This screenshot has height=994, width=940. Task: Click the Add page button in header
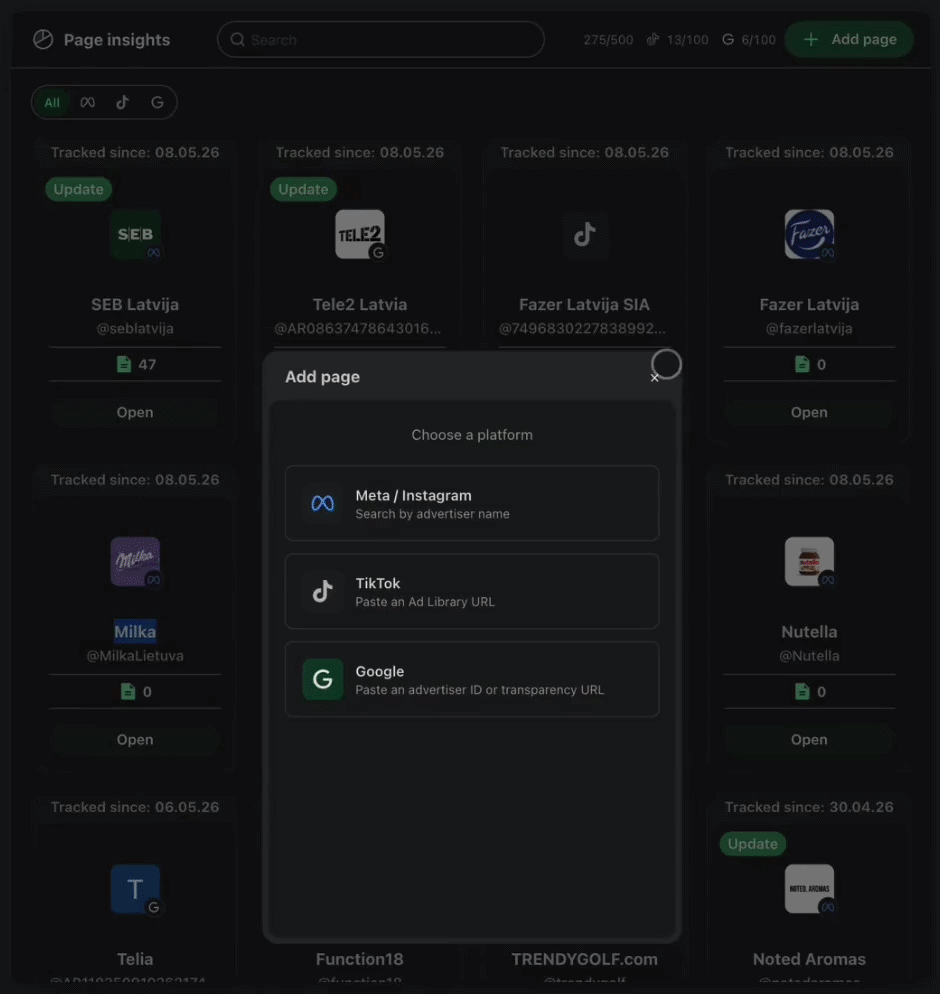point(849,40)
